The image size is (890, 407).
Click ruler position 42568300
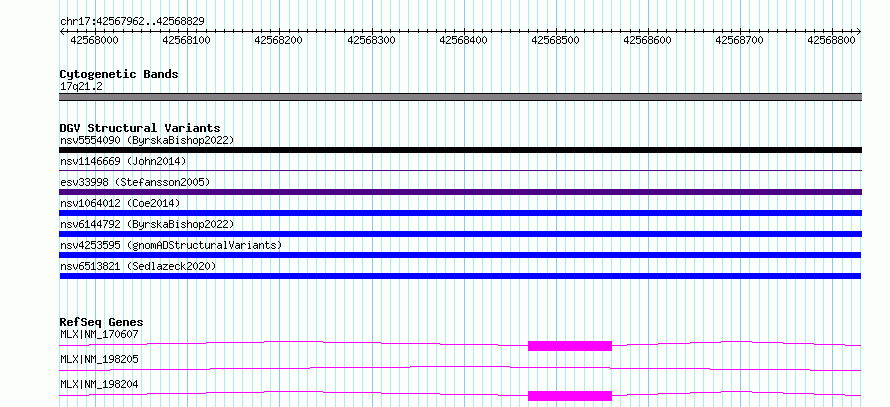[371, 40]
